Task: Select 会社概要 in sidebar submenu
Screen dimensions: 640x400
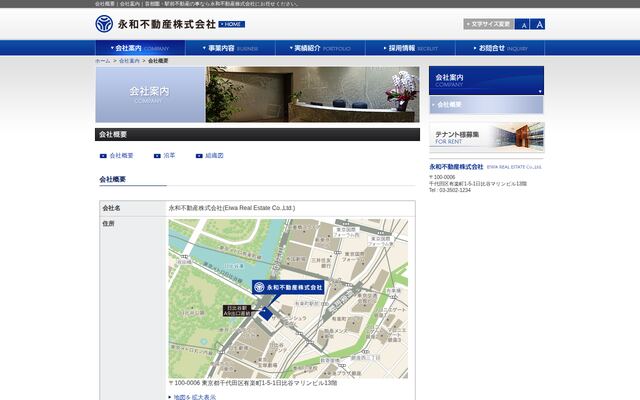Action: [x=487, y=105]
